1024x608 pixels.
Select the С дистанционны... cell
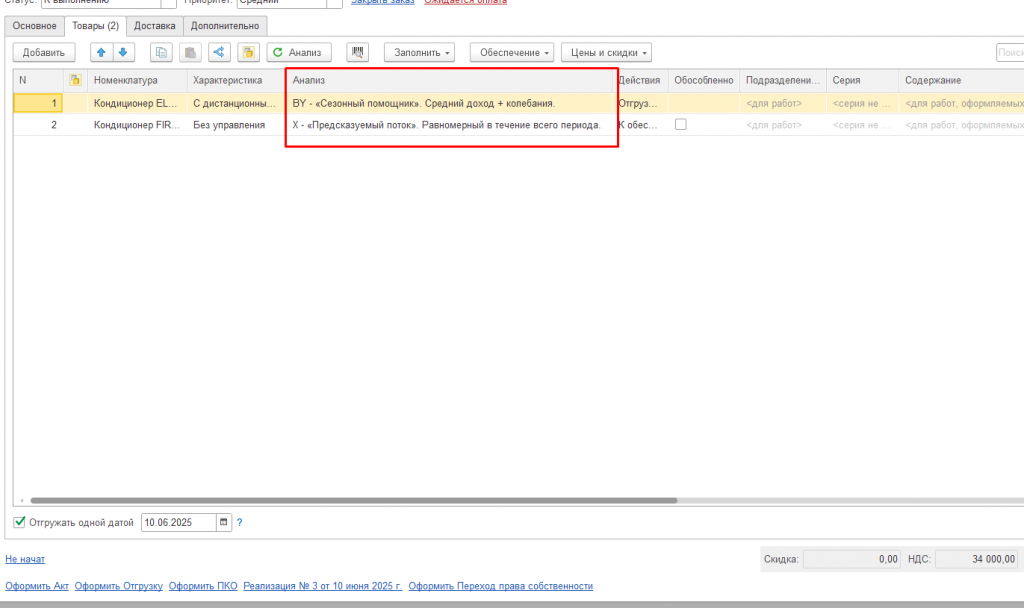coord(236,103)
